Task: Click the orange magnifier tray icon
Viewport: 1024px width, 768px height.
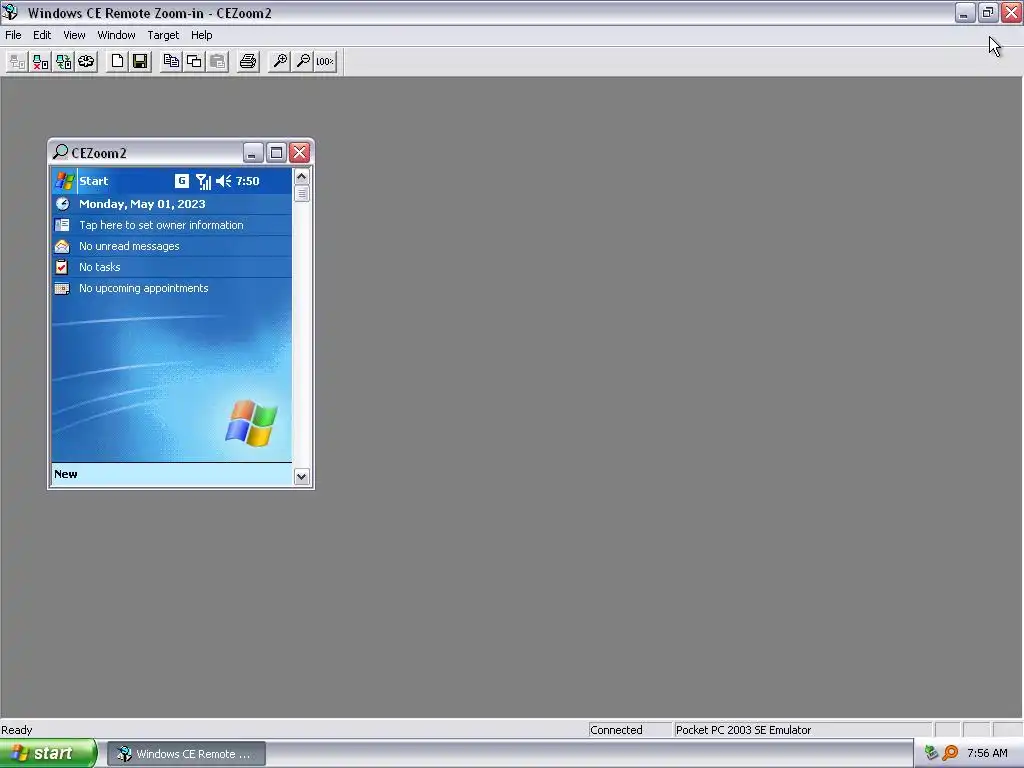Action: point(950,753)
